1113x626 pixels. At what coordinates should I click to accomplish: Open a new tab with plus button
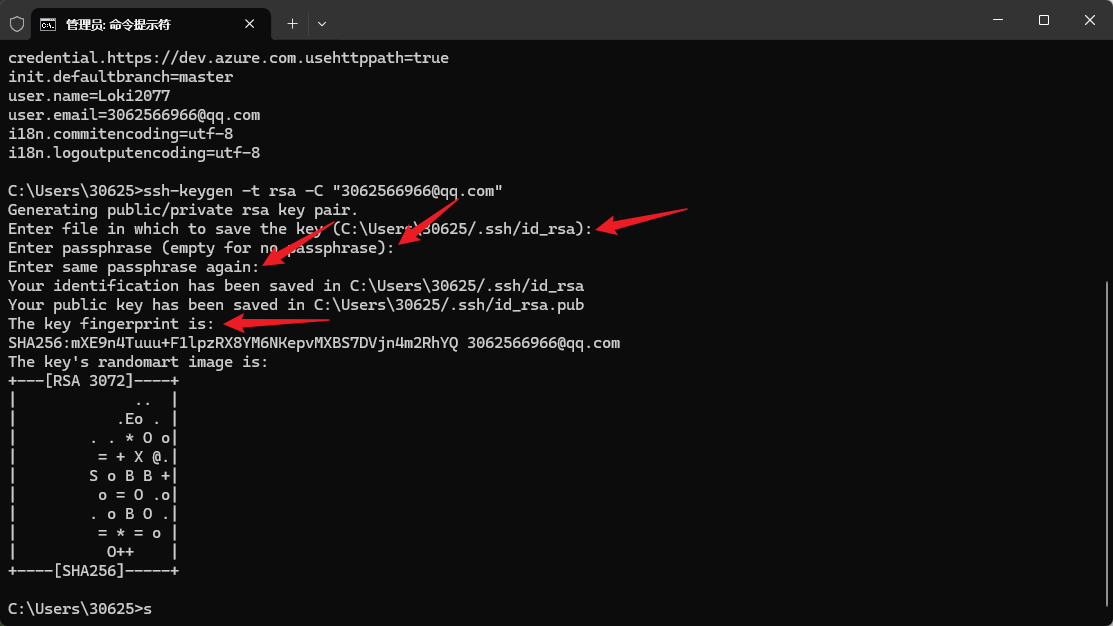tap(292, 22)
